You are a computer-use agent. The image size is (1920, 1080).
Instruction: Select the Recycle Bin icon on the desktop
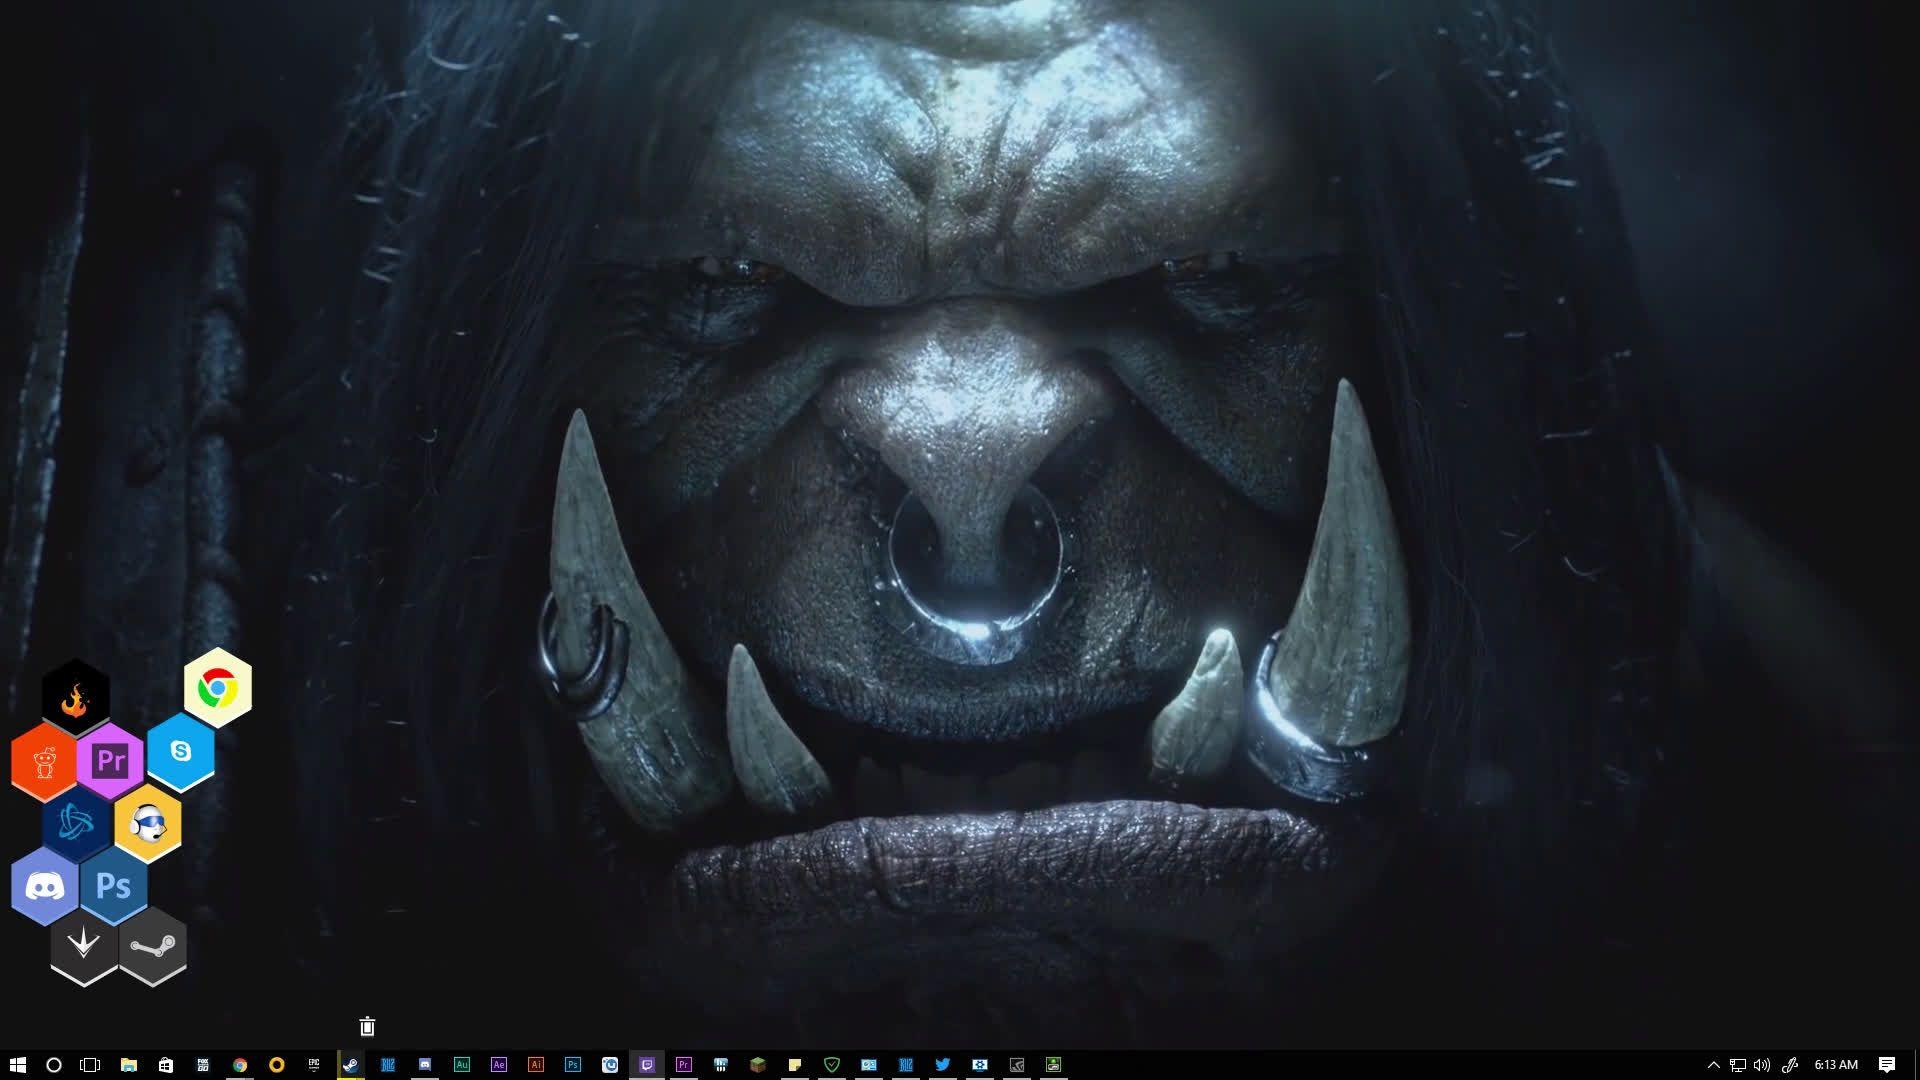[x=367, y=1026]
